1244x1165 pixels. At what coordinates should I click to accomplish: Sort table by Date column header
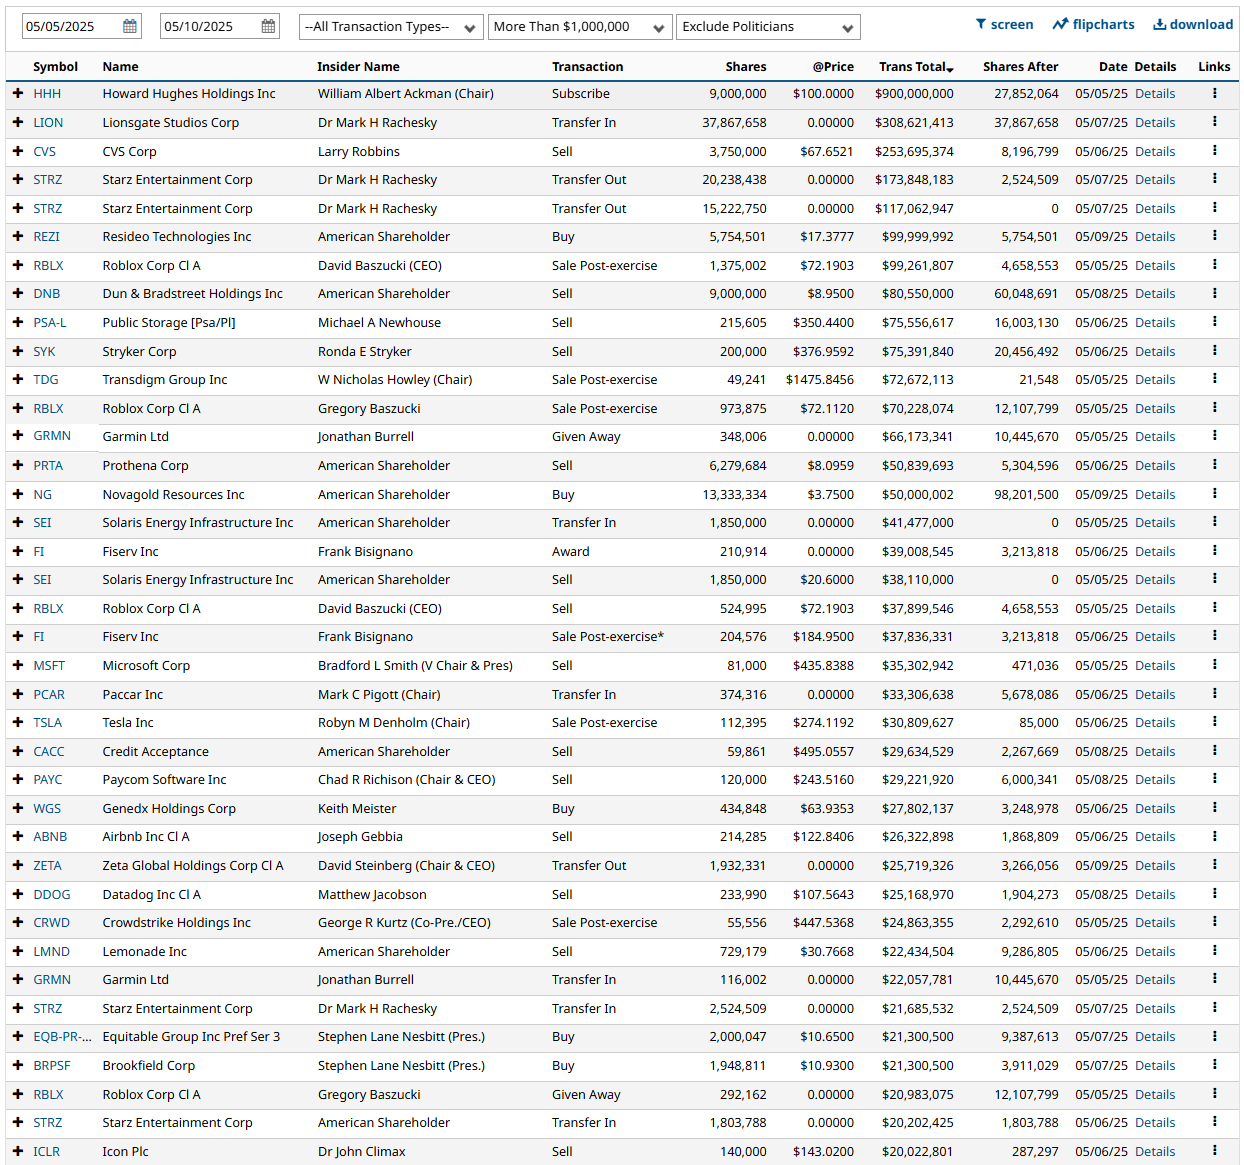pyautogui.click(x=1113, y=67)
